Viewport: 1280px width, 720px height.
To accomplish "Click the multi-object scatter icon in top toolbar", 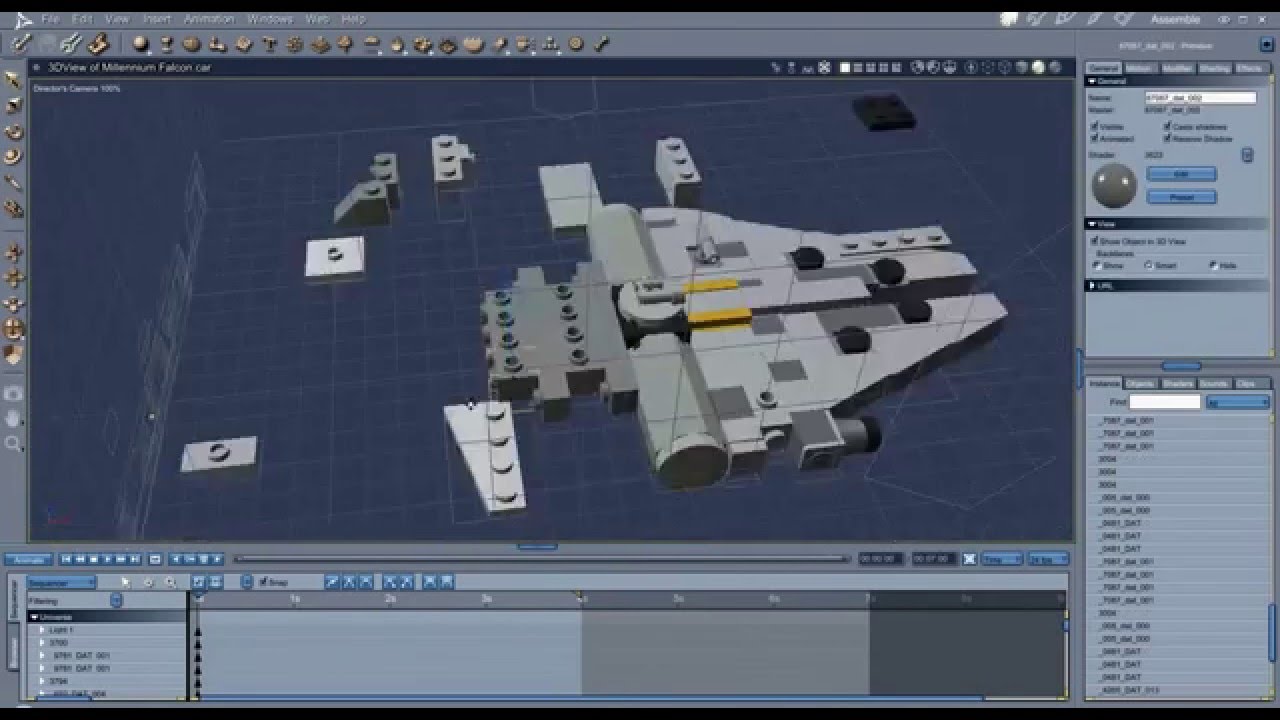I will point(423,44).
